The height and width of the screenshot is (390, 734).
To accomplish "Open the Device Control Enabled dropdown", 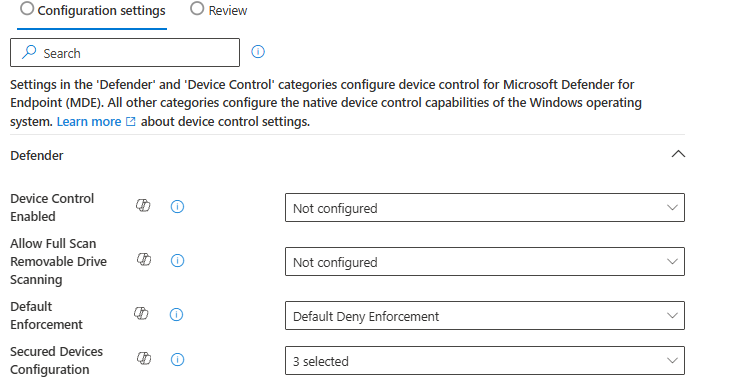I will pyautogui.click(x=485, y=207).
